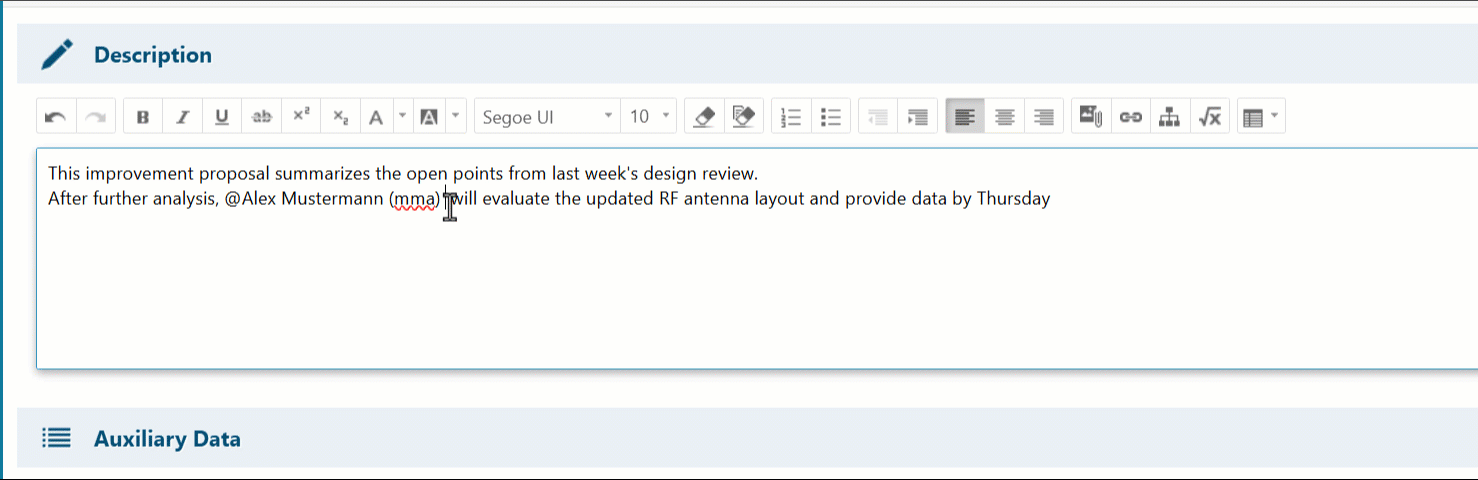
Task: Expand the insert table dropdown
Action: 1274,117
